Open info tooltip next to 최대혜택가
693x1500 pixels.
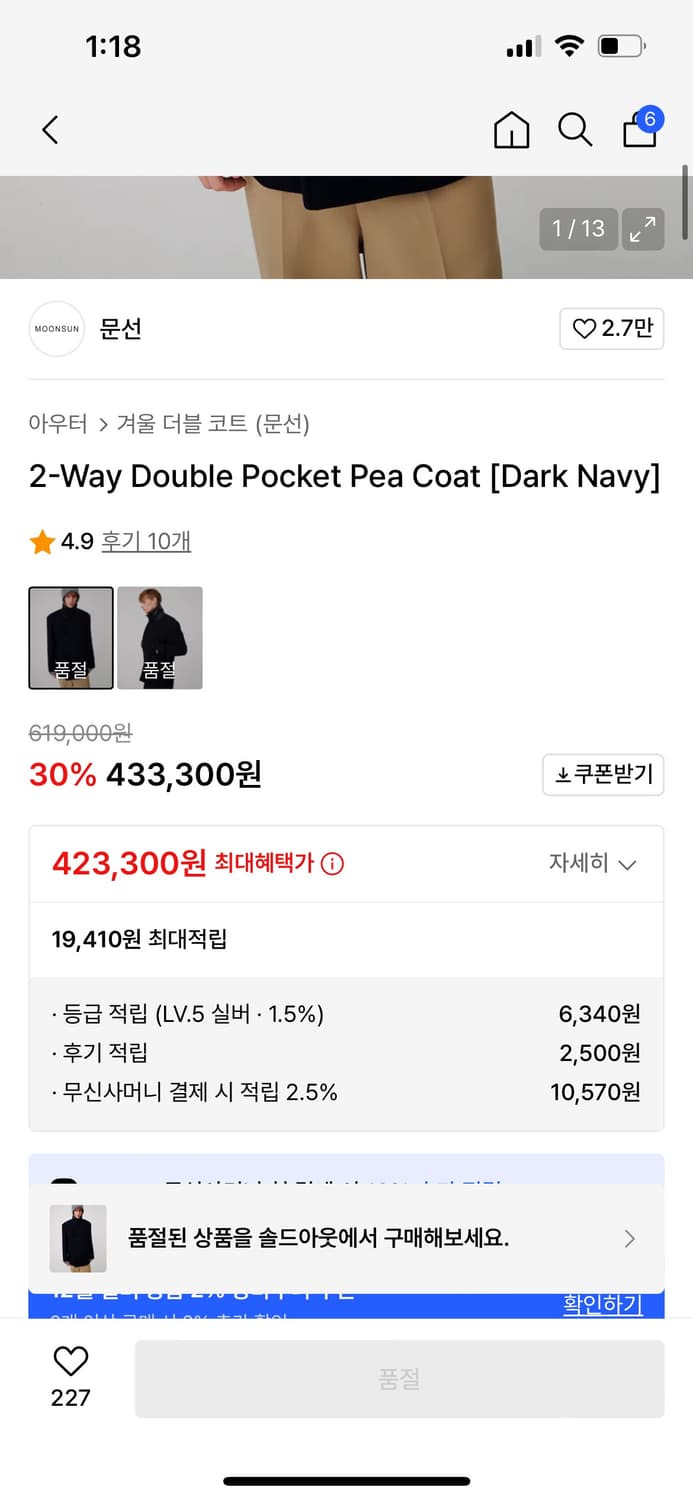pyautogui.click(x=331, y=863)
